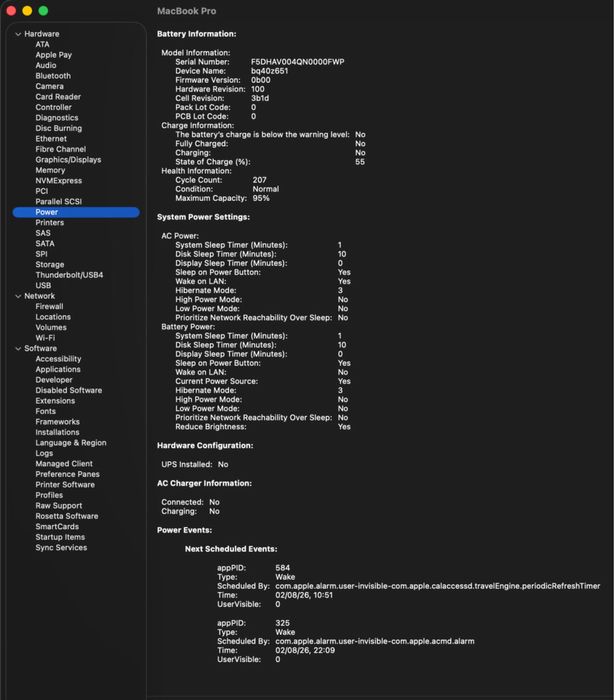Select Applications under Software
The height and width of the screenshot is (700, 614).
coord(58,369)
